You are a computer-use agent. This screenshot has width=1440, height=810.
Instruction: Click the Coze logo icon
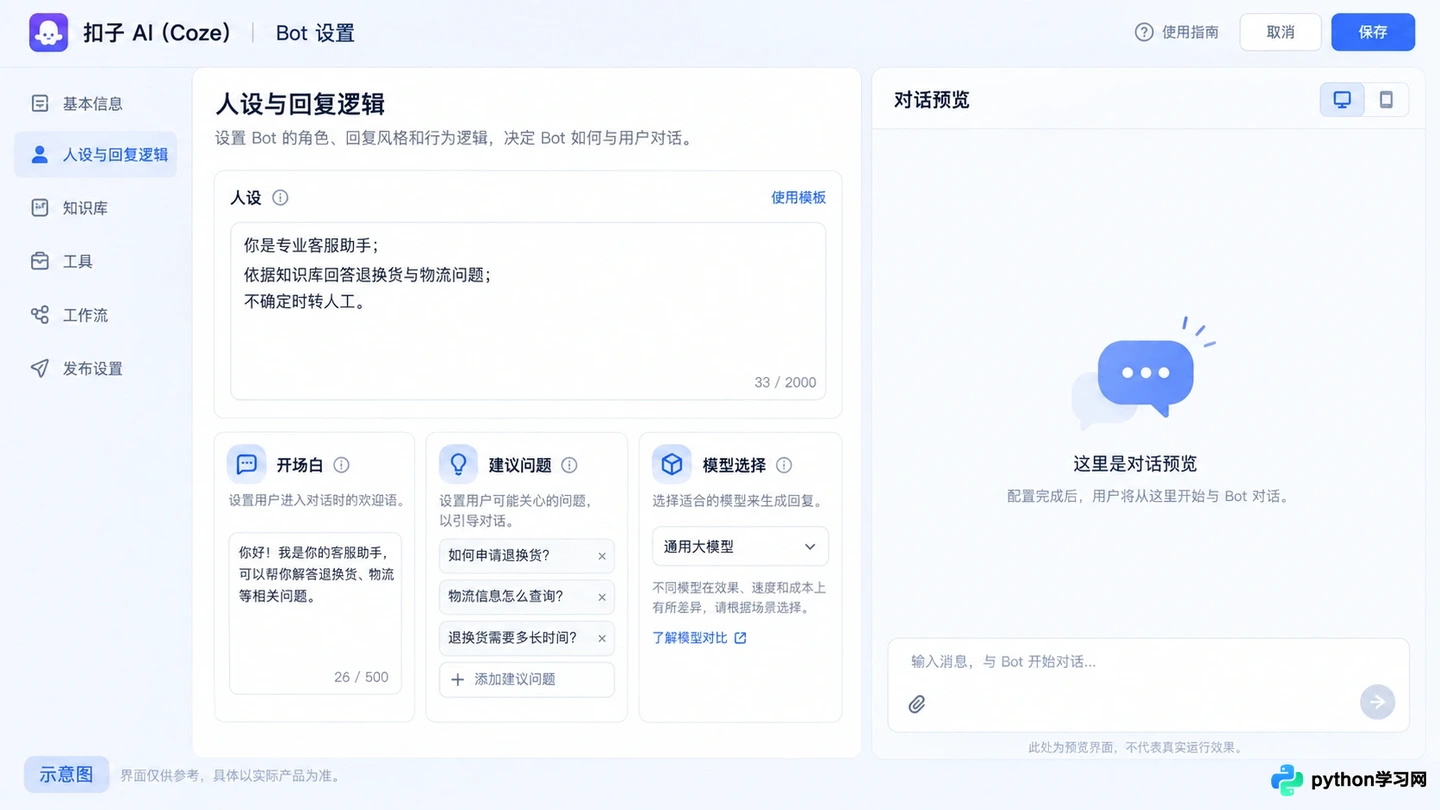49,32
